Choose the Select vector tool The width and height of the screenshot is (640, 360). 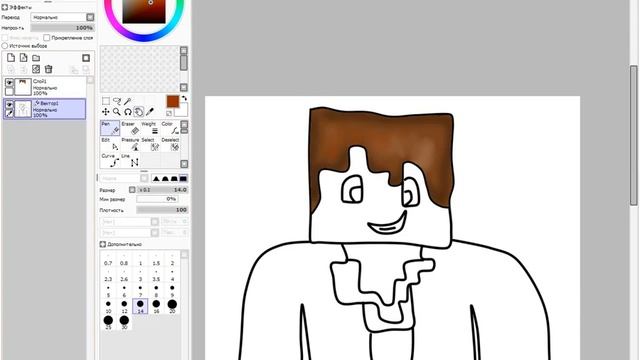click(x=150, y=144)
